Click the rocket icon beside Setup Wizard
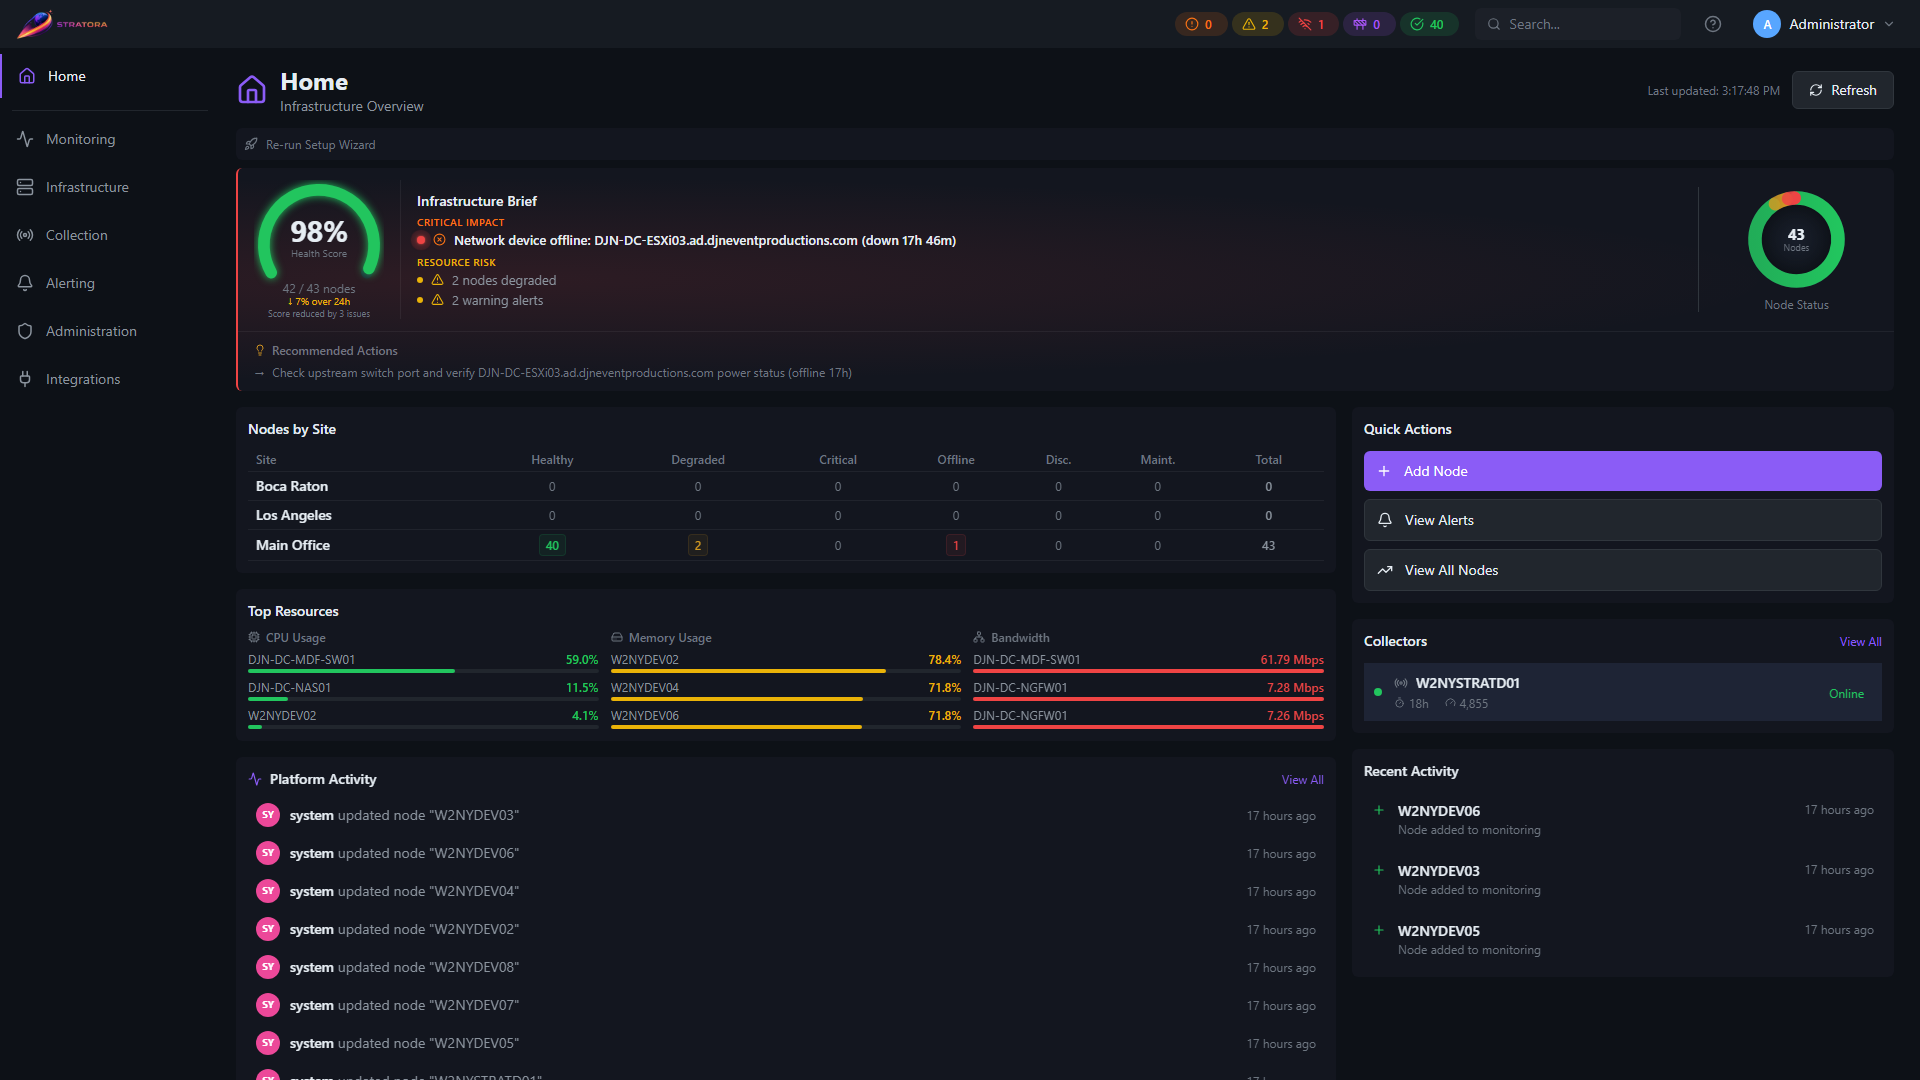The width and height of the screenshot is (1920, 1080). pyautogui.click(x=251, y=145)
